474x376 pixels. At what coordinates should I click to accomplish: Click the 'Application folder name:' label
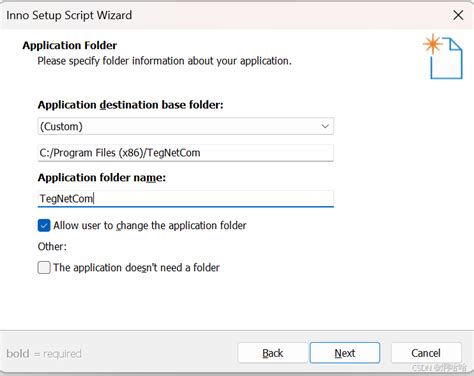[102, 178]
